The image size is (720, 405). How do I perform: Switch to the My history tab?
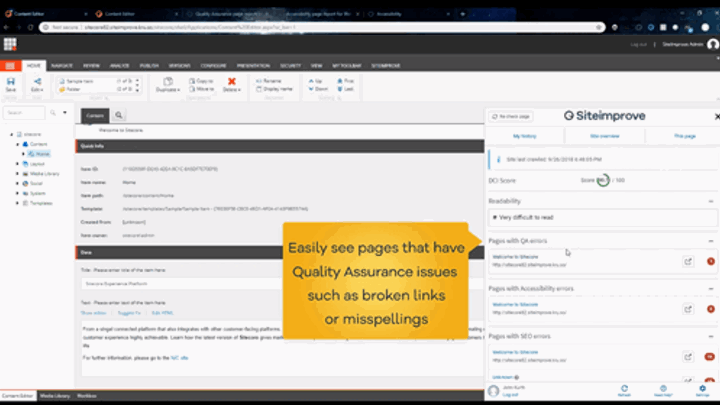coord(525,134)
